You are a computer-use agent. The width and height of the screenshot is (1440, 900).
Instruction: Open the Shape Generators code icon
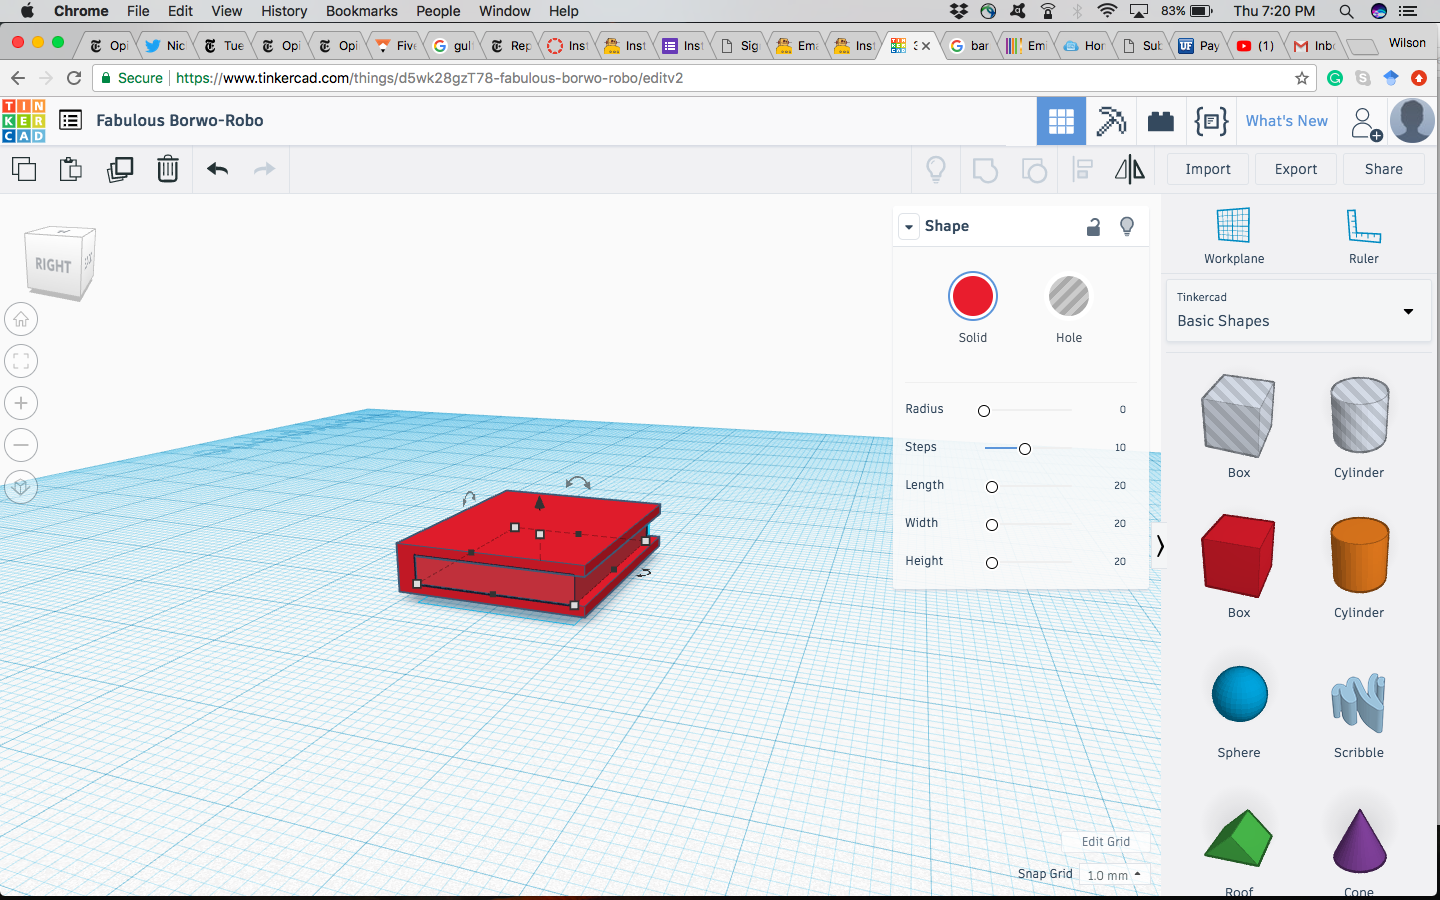[x=1211, y=121]
